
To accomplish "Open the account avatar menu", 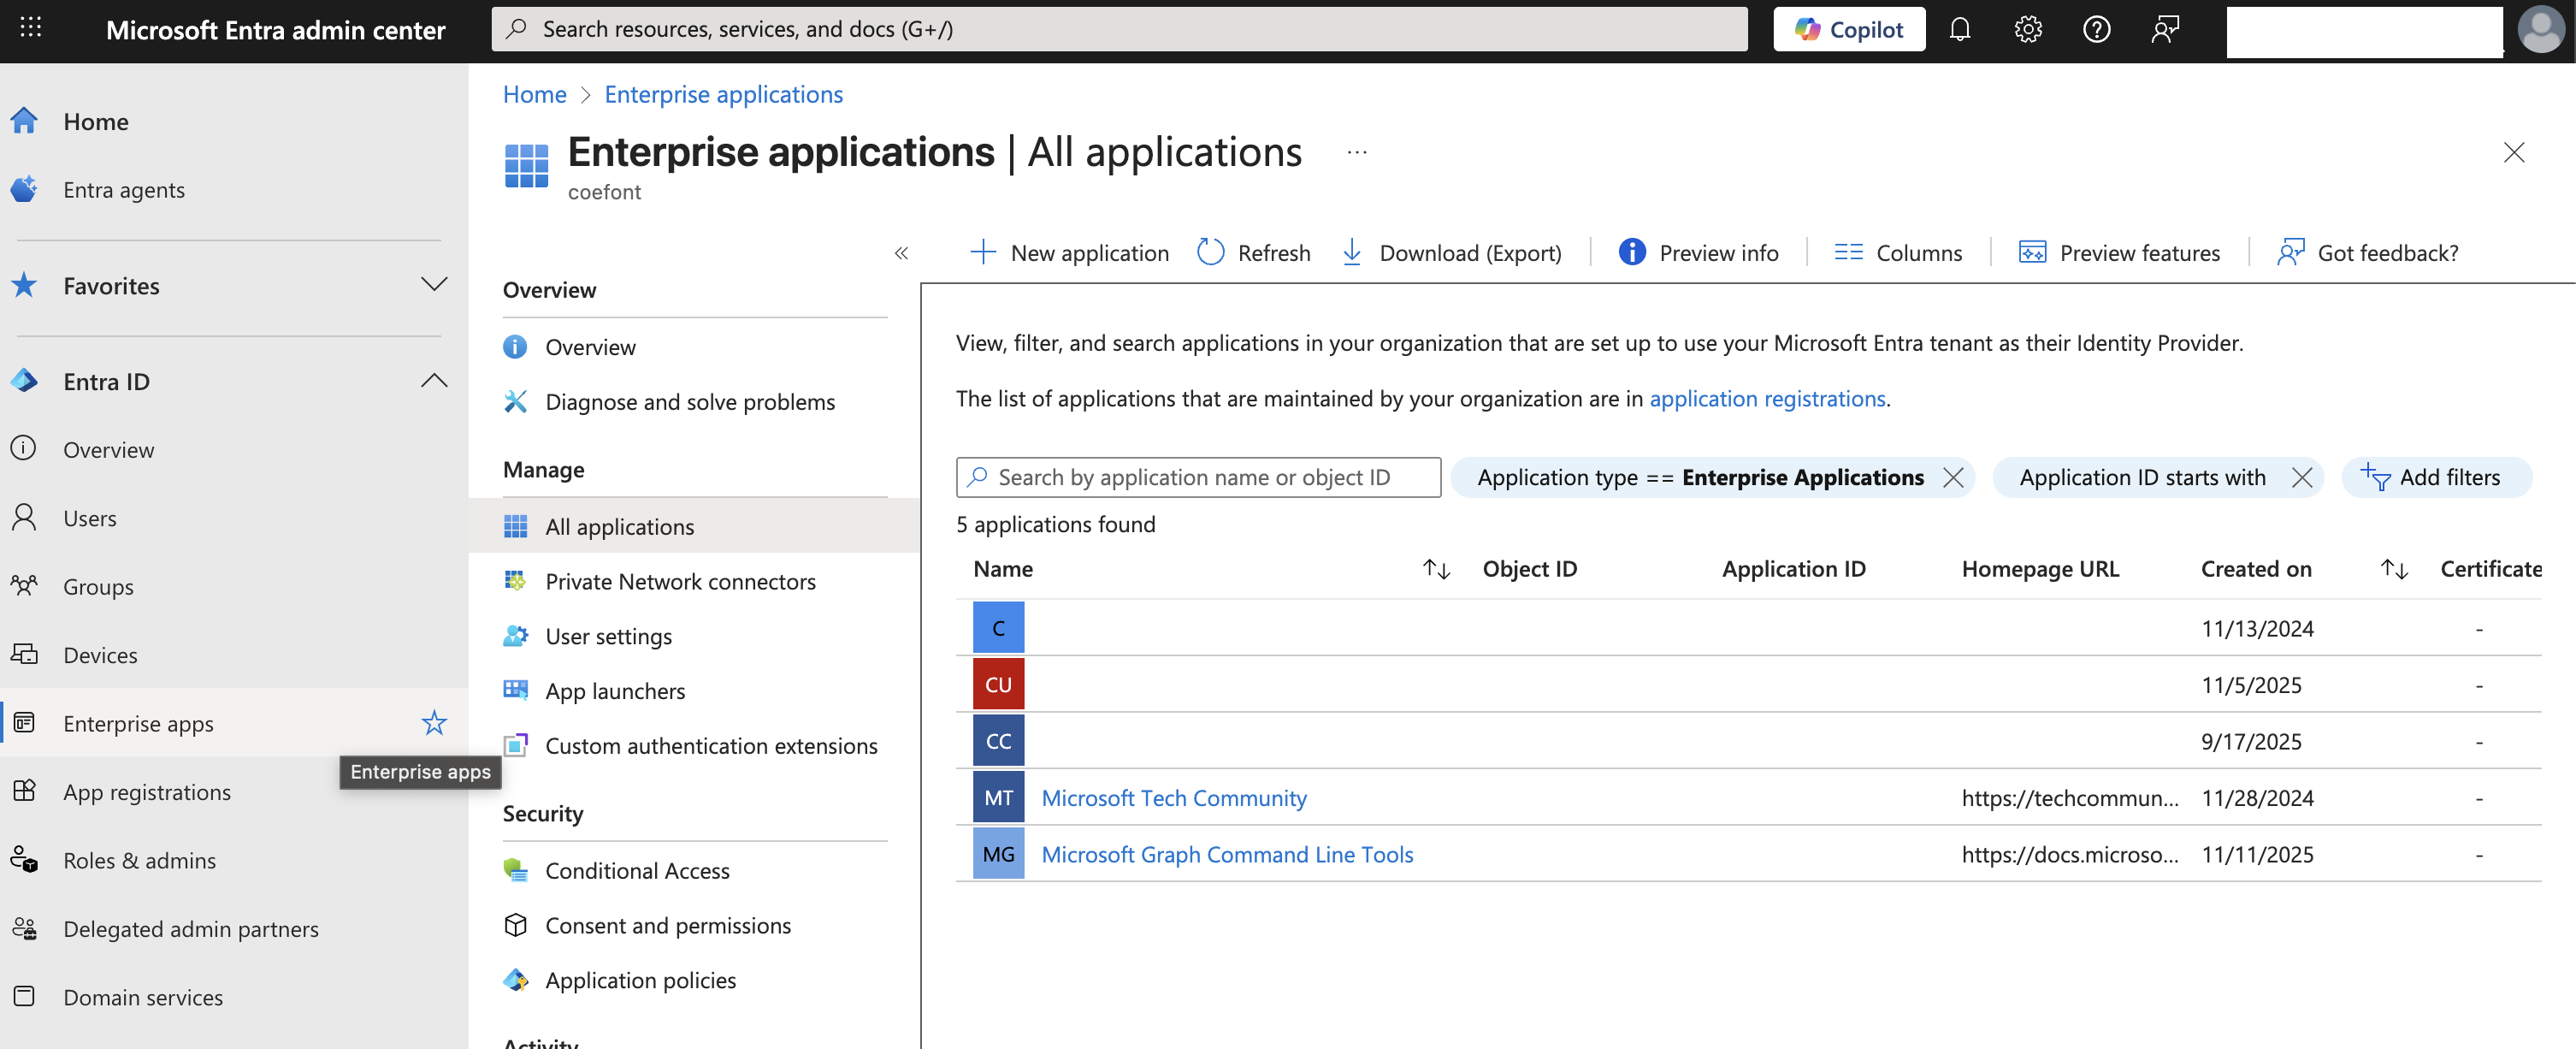I will point(2541,29).
